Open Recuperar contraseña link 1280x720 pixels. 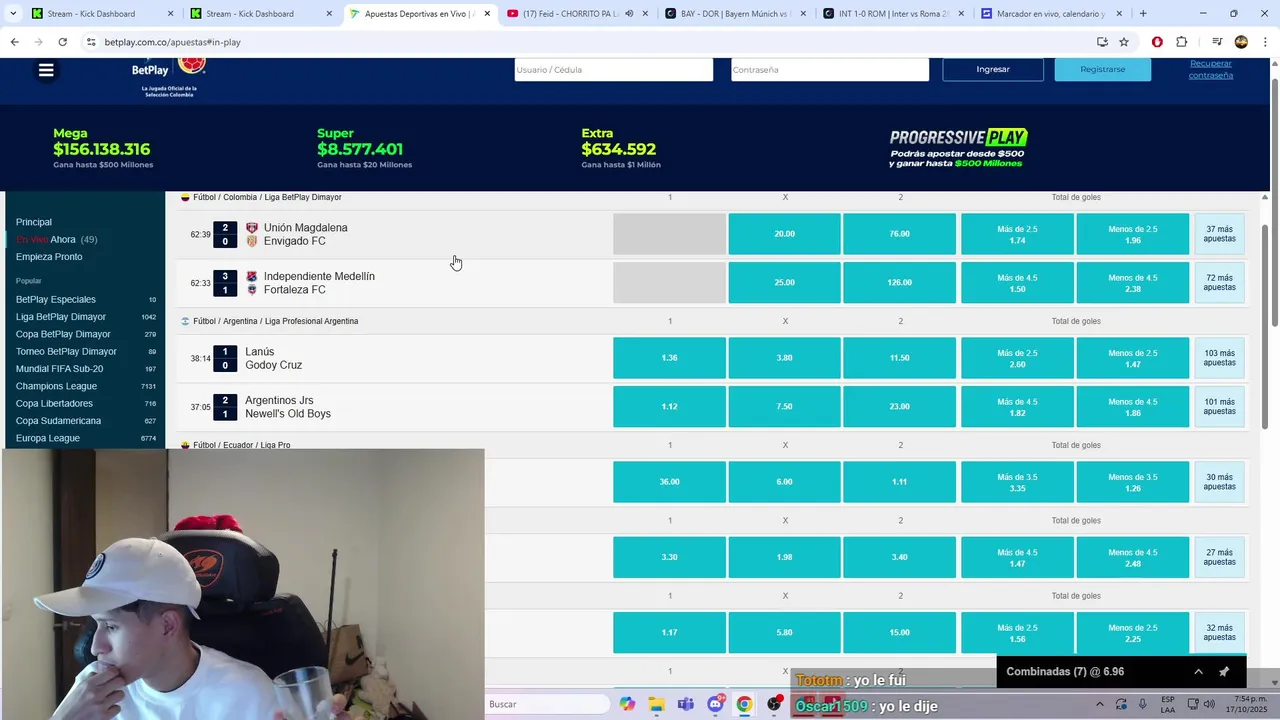(1210, 69)
